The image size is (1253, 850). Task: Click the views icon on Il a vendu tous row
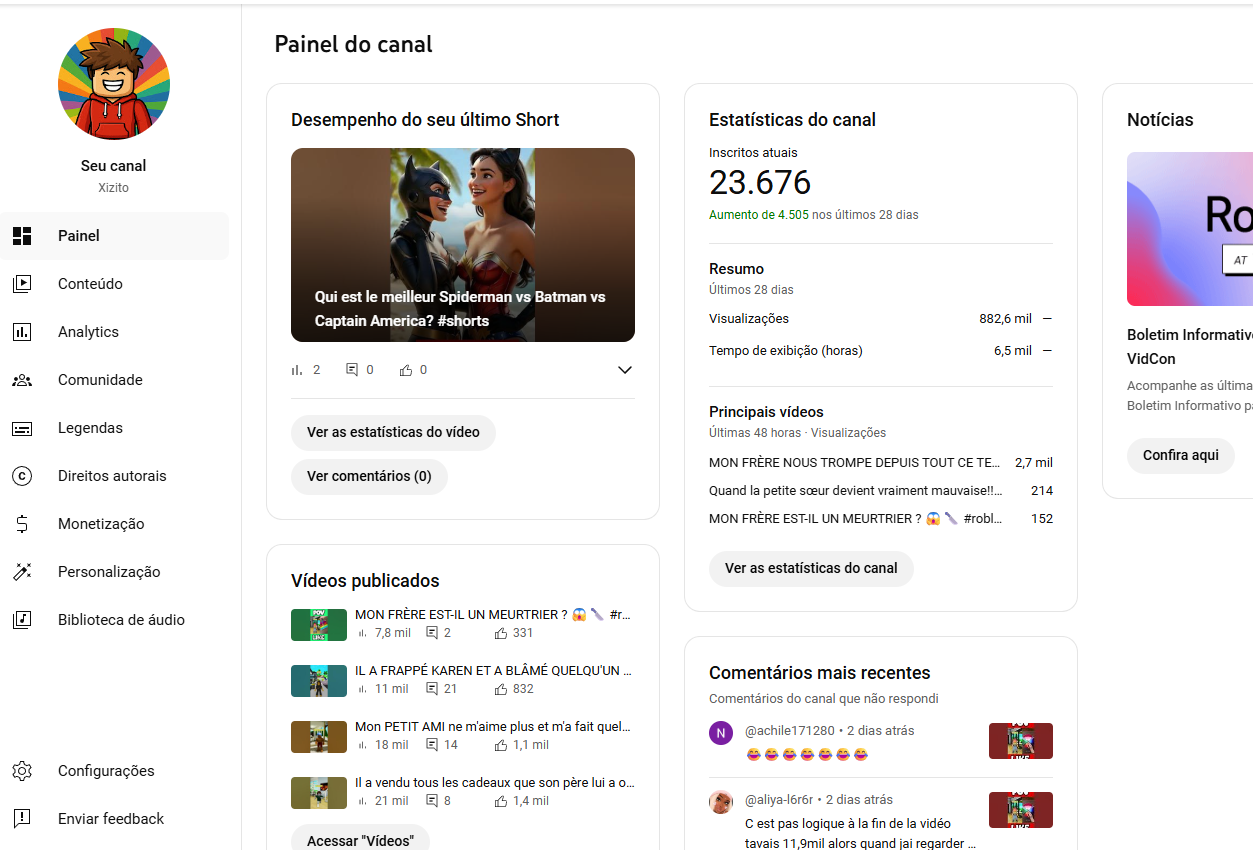pos(362,801)
